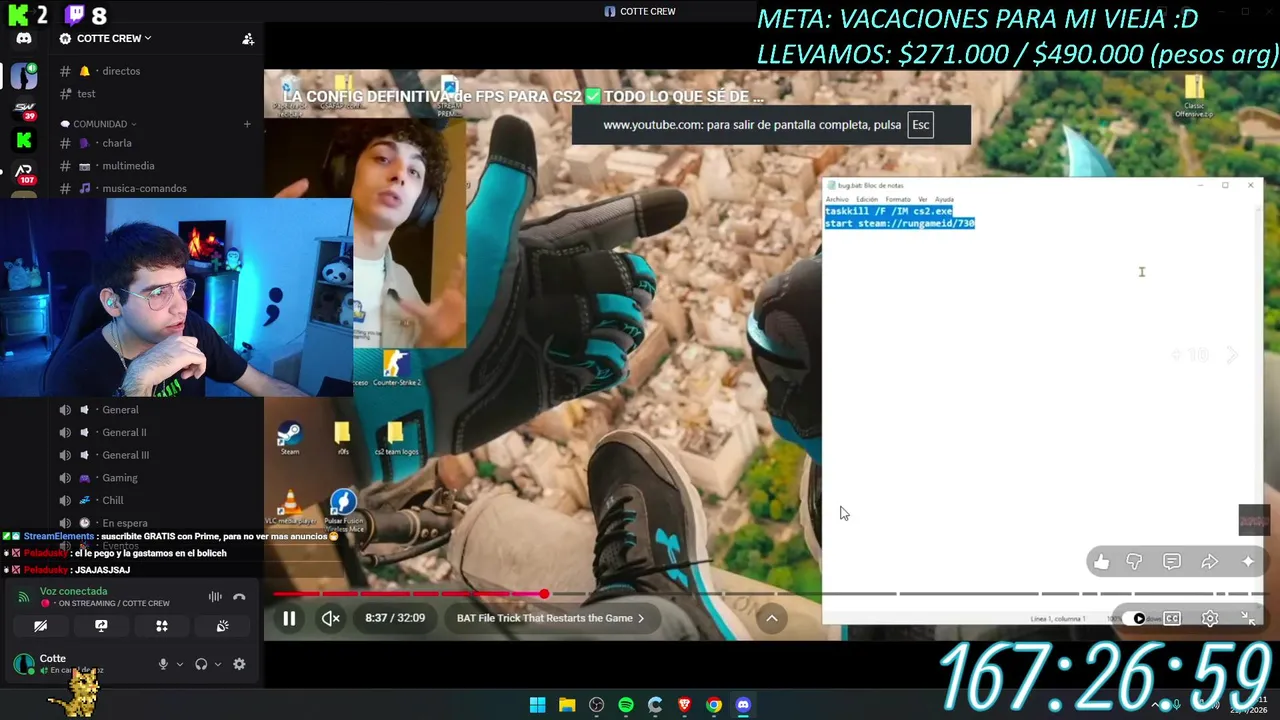Open Ayuda menu in Bloc de notas
Screen dimensions: 1280x720
point(944,199)
